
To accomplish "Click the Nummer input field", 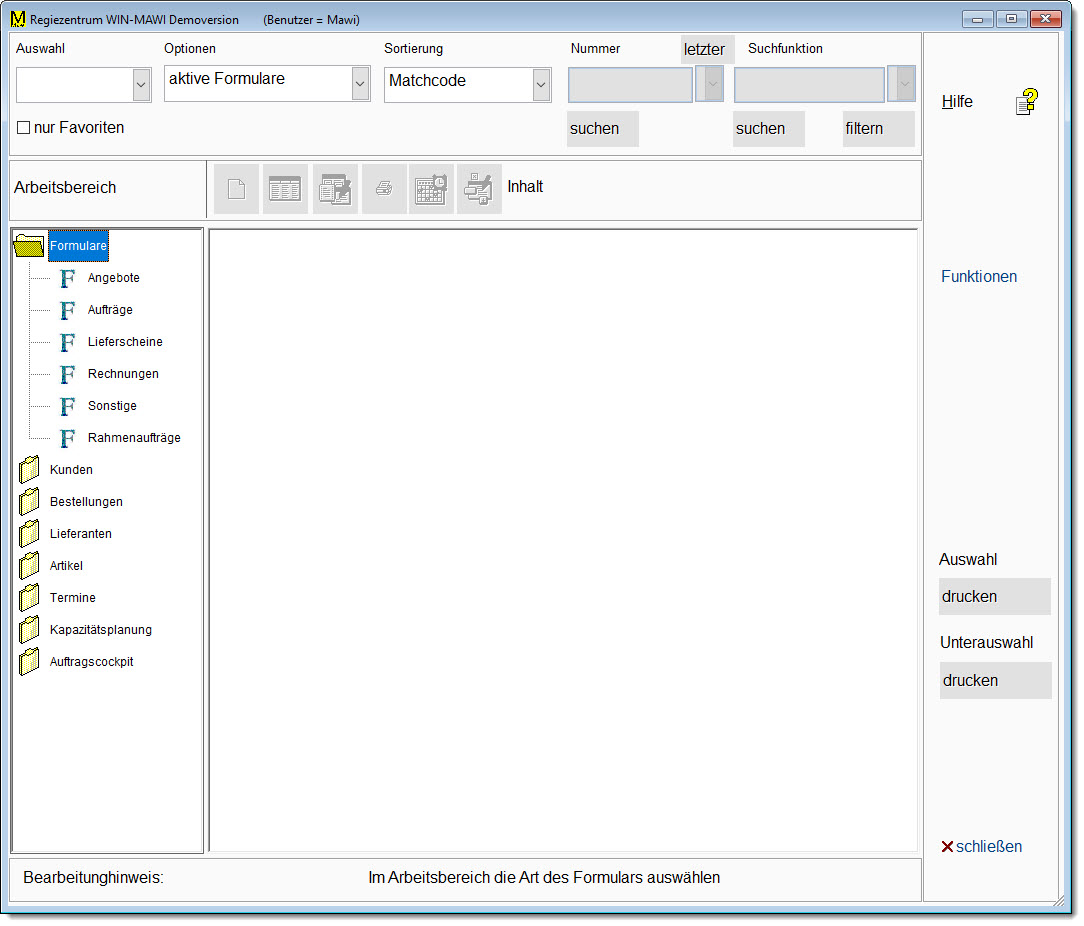I will point(630,86).
